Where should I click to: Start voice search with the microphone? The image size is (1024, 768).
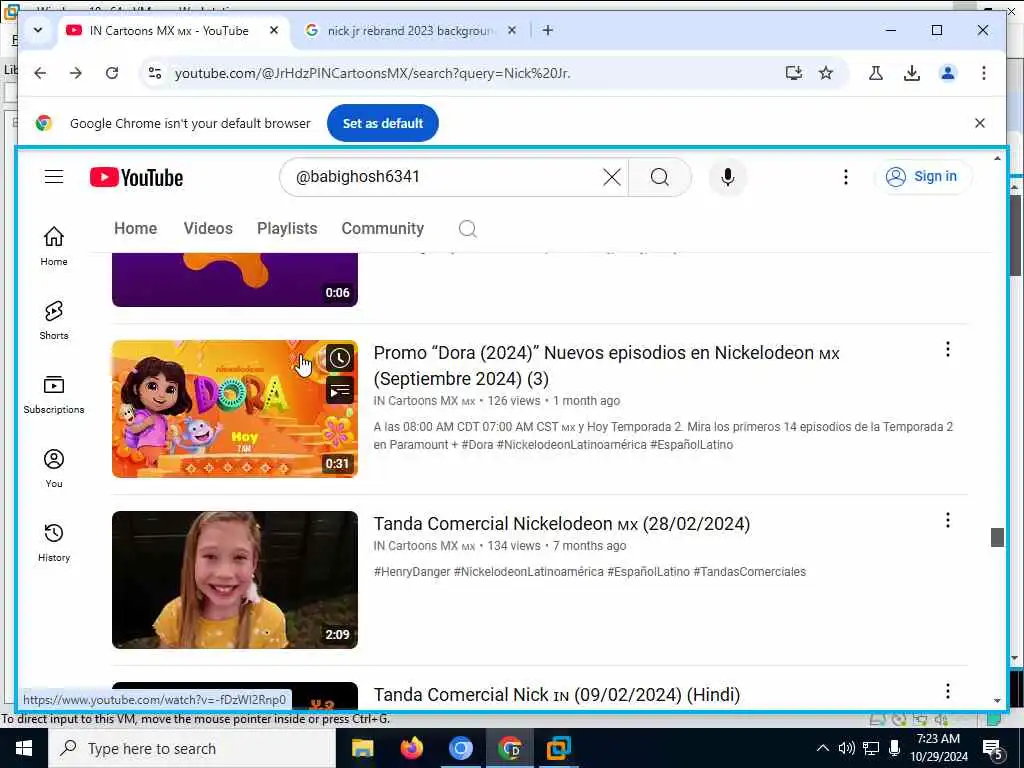point(728,177)
